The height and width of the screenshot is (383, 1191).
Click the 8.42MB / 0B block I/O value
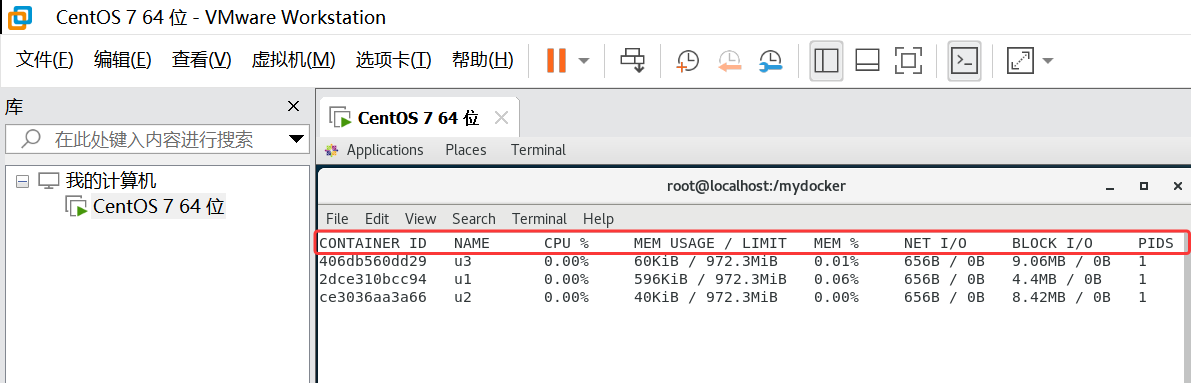(x=1061, y=297)
